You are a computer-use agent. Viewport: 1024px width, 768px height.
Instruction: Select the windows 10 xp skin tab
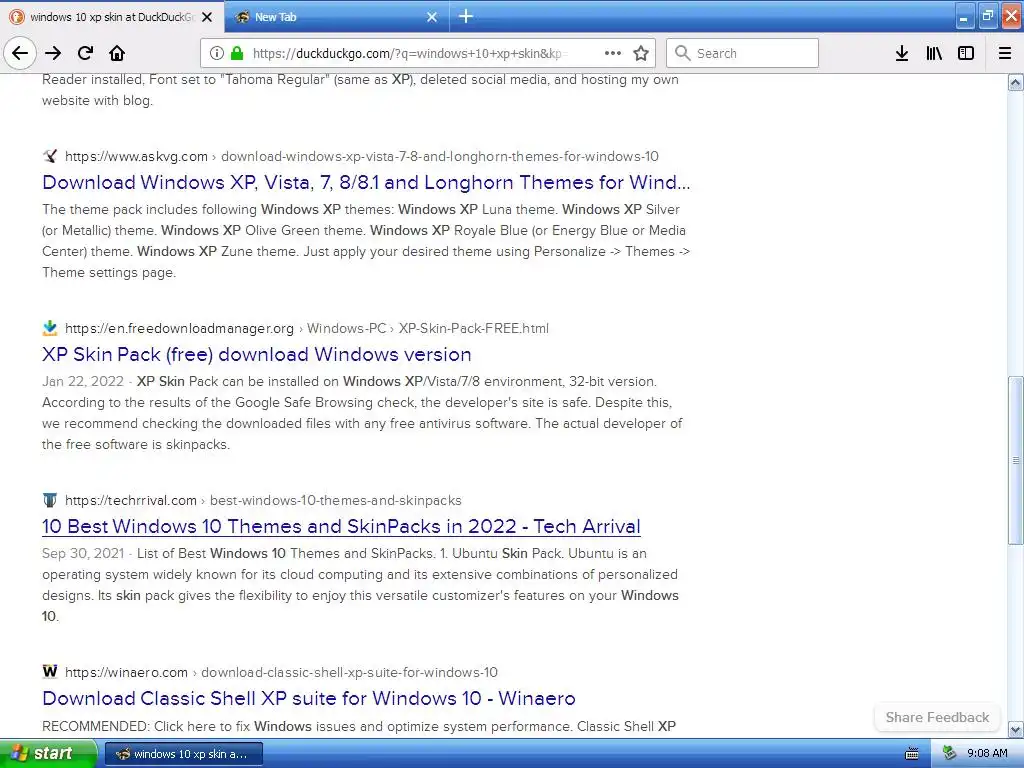pos(112,17)
